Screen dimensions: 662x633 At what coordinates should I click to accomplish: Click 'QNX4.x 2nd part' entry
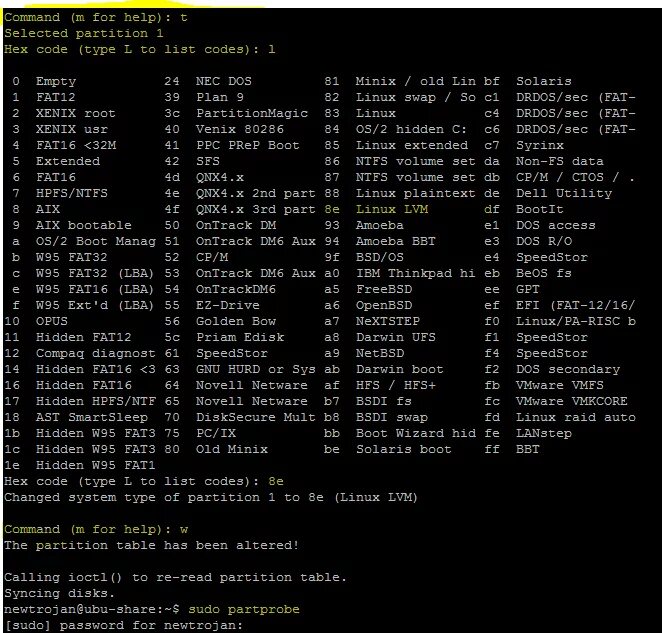click(255, 193)
